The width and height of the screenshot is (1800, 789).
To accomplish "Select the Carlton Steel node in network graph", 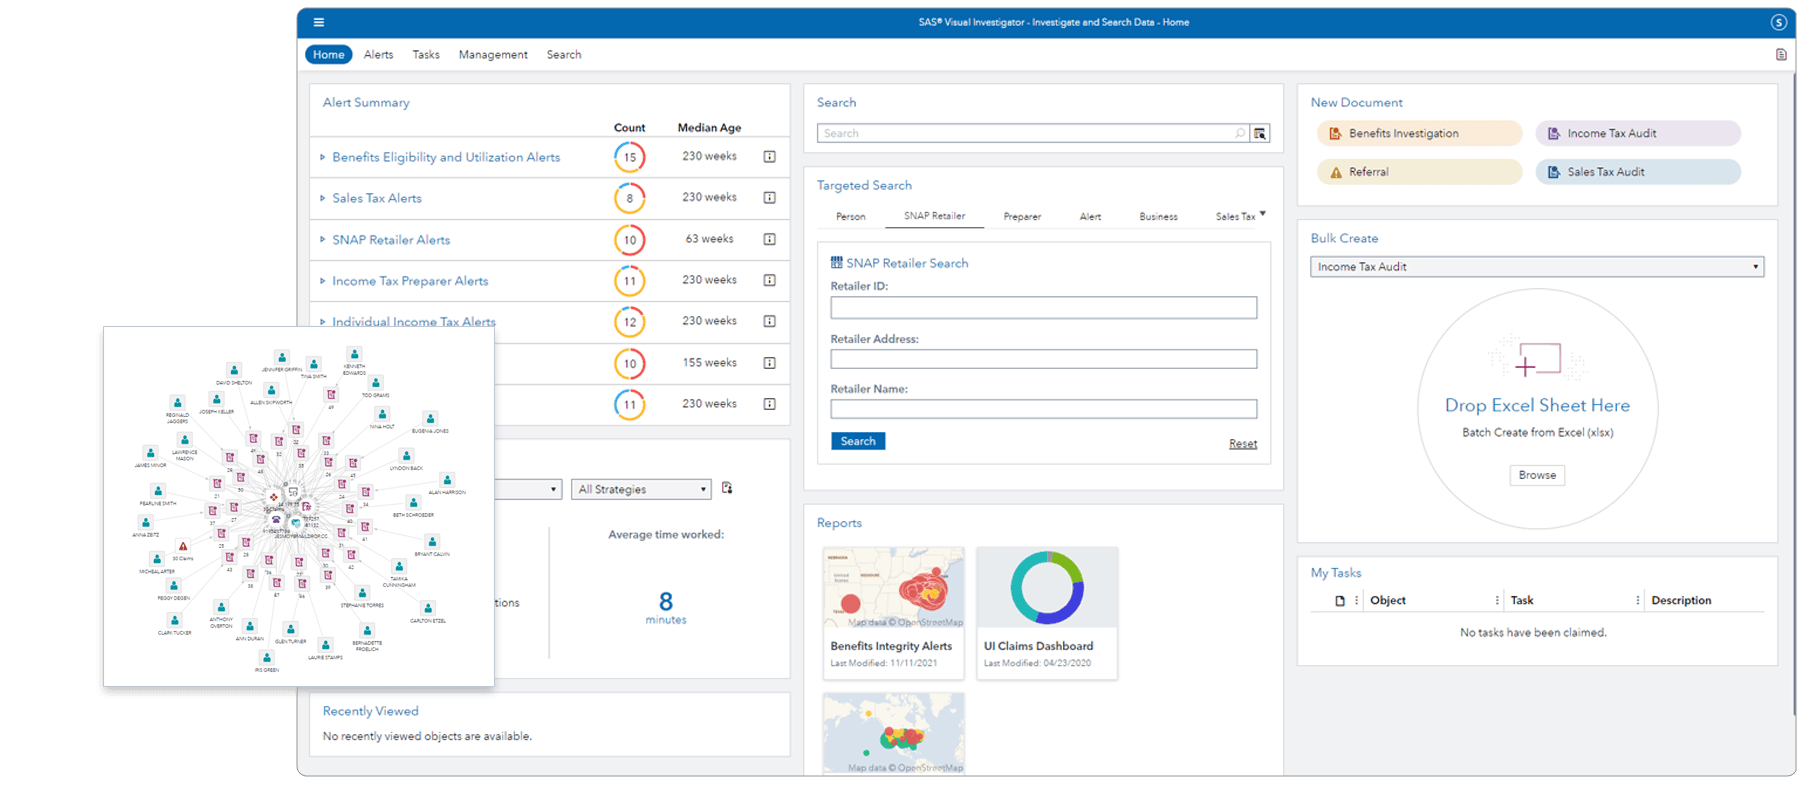I will (428, 608).
